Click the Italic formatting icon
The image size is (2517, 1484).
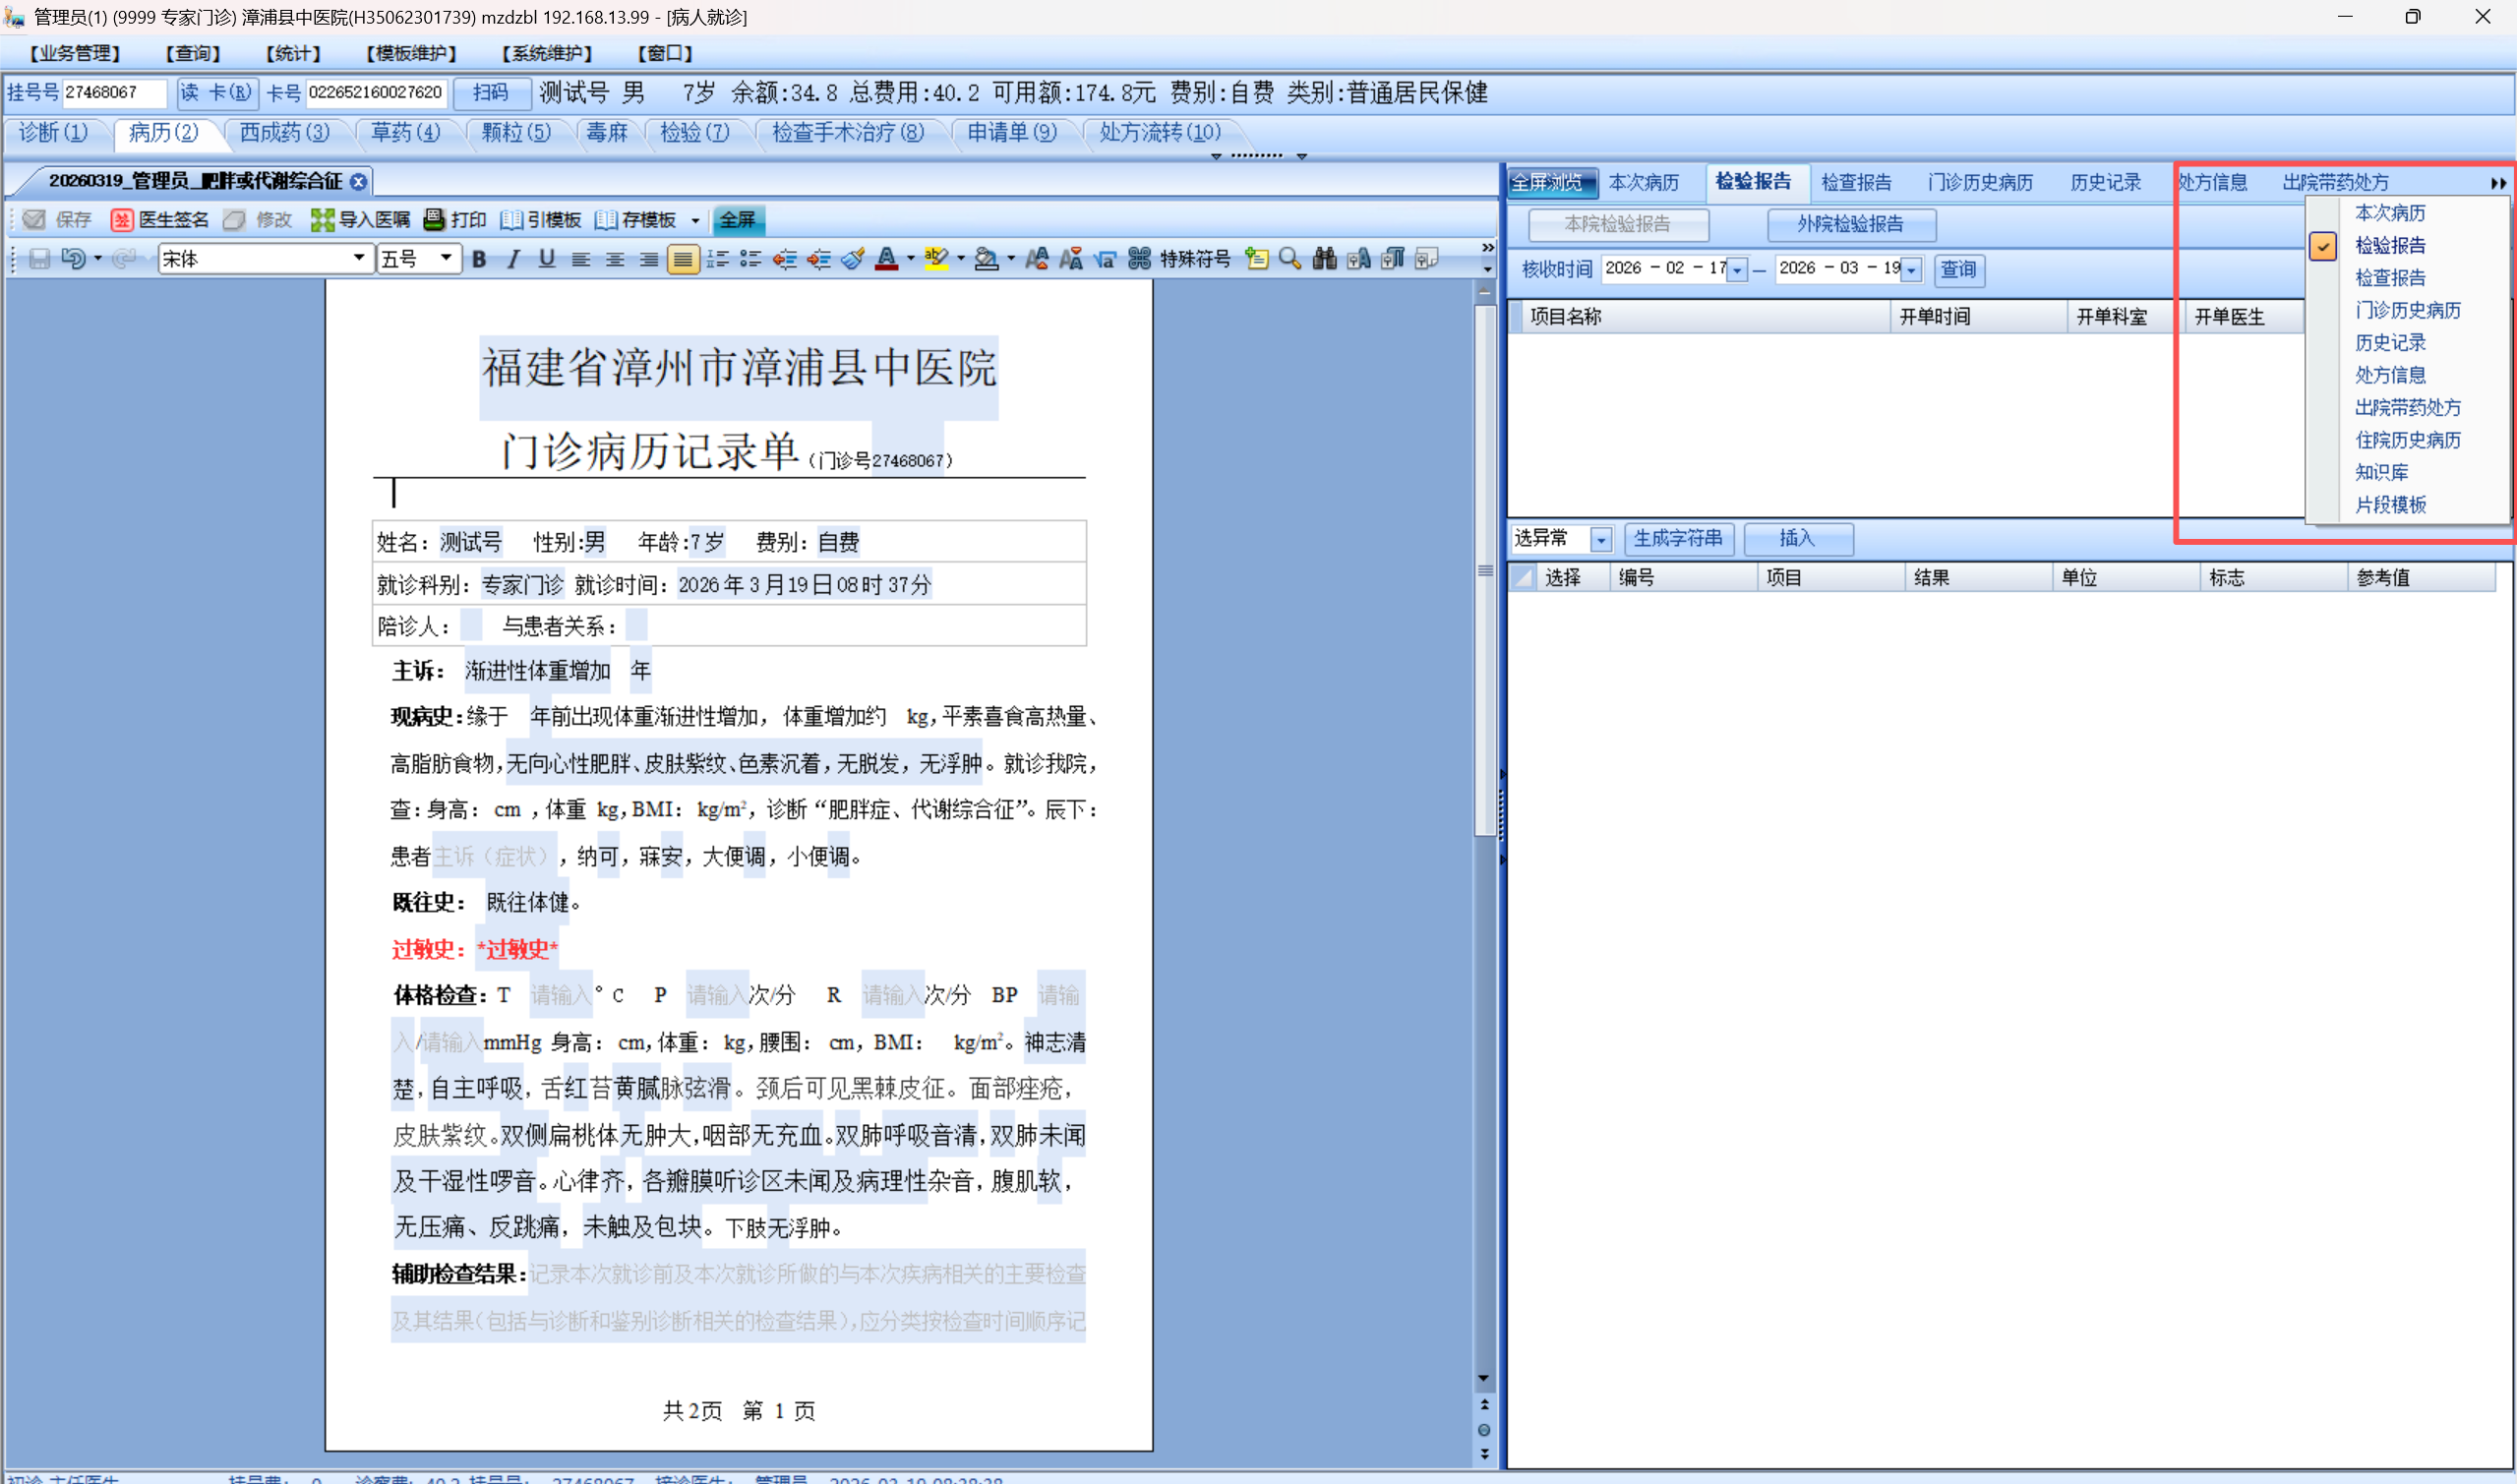point(513,259)
